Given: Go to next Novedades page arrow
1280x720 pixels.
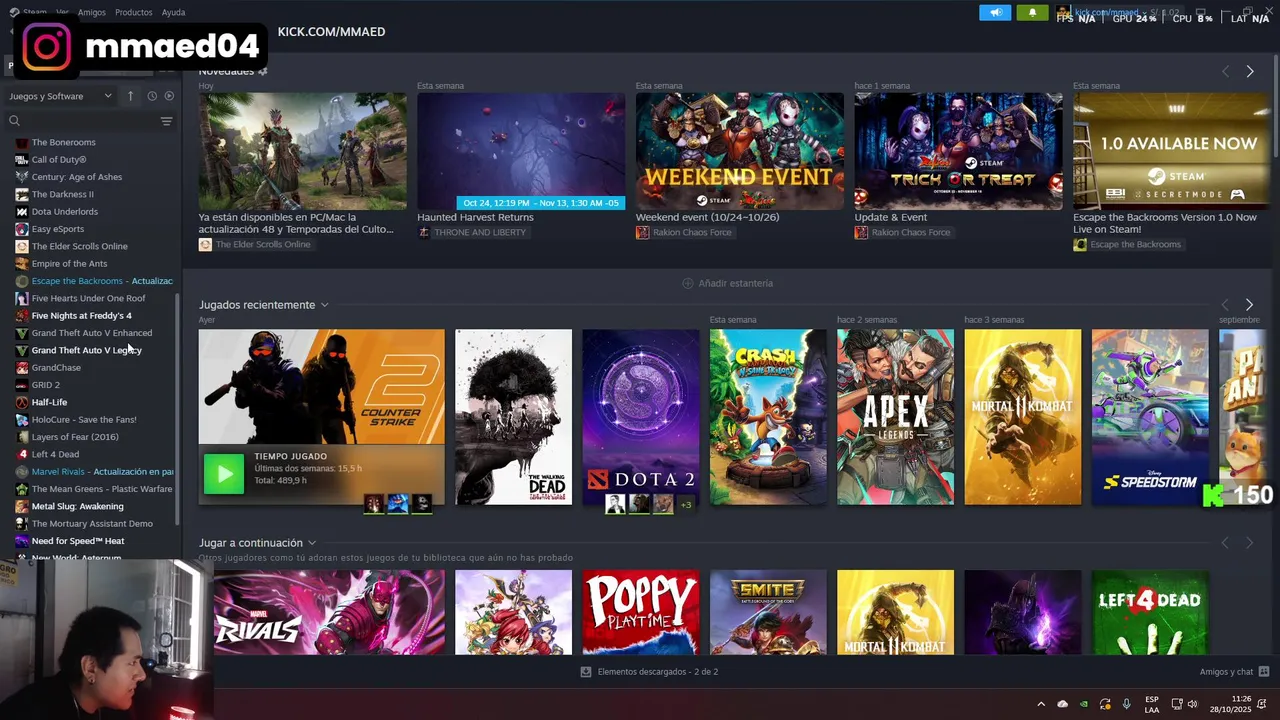Looking at the screenshot, I should [x=1249, y=71].
